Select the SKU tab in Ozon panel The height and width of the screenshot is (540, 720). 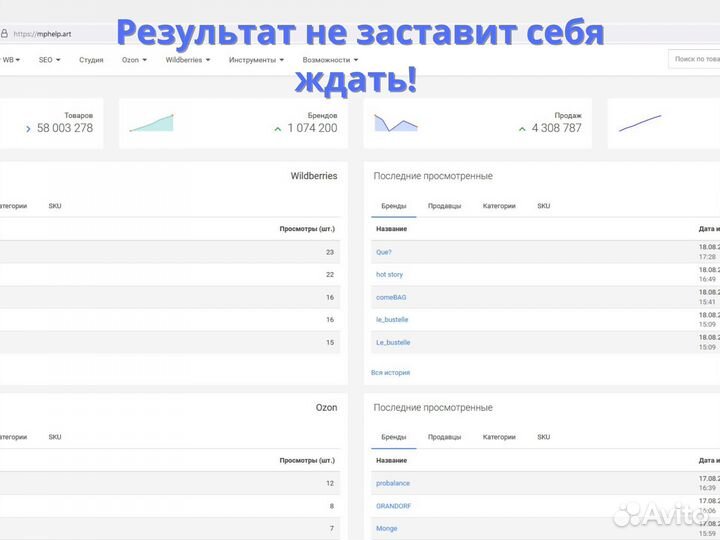coord(55,437)
